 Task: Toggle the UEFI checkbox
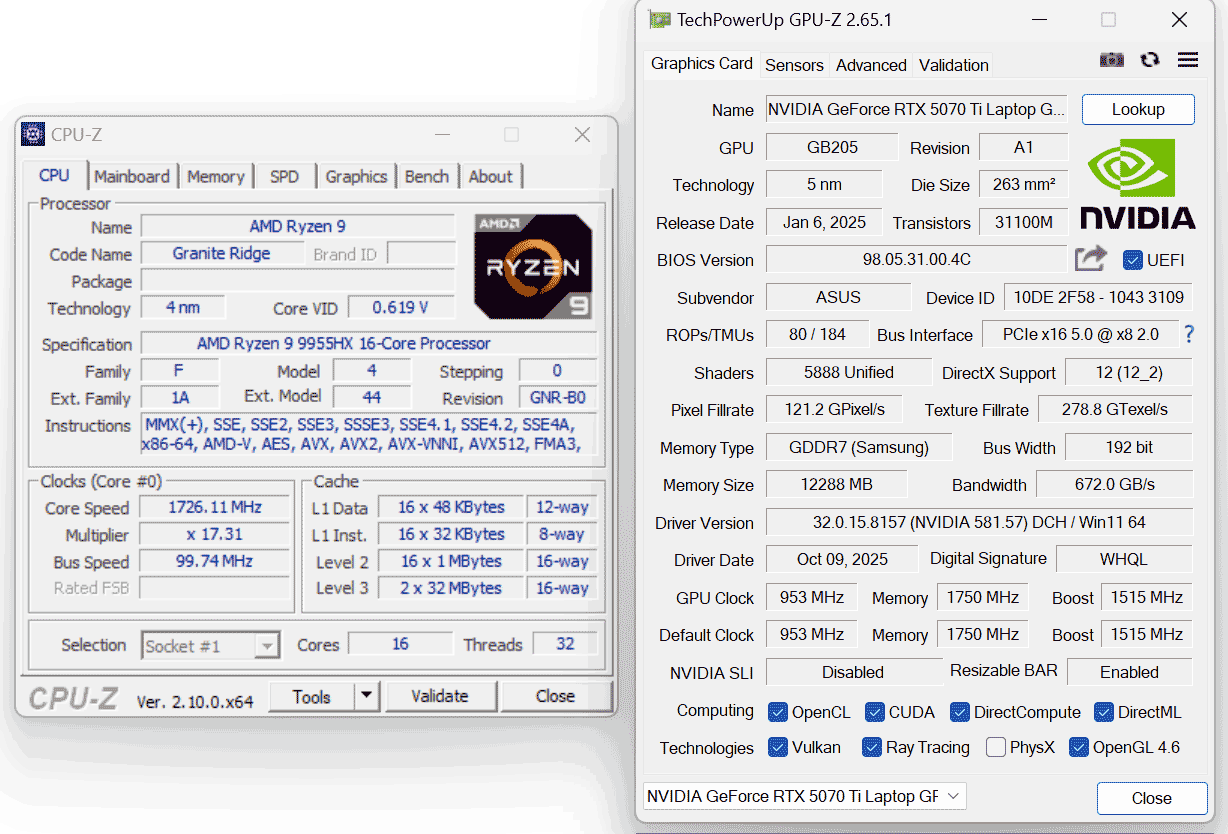coord(1132,260)
